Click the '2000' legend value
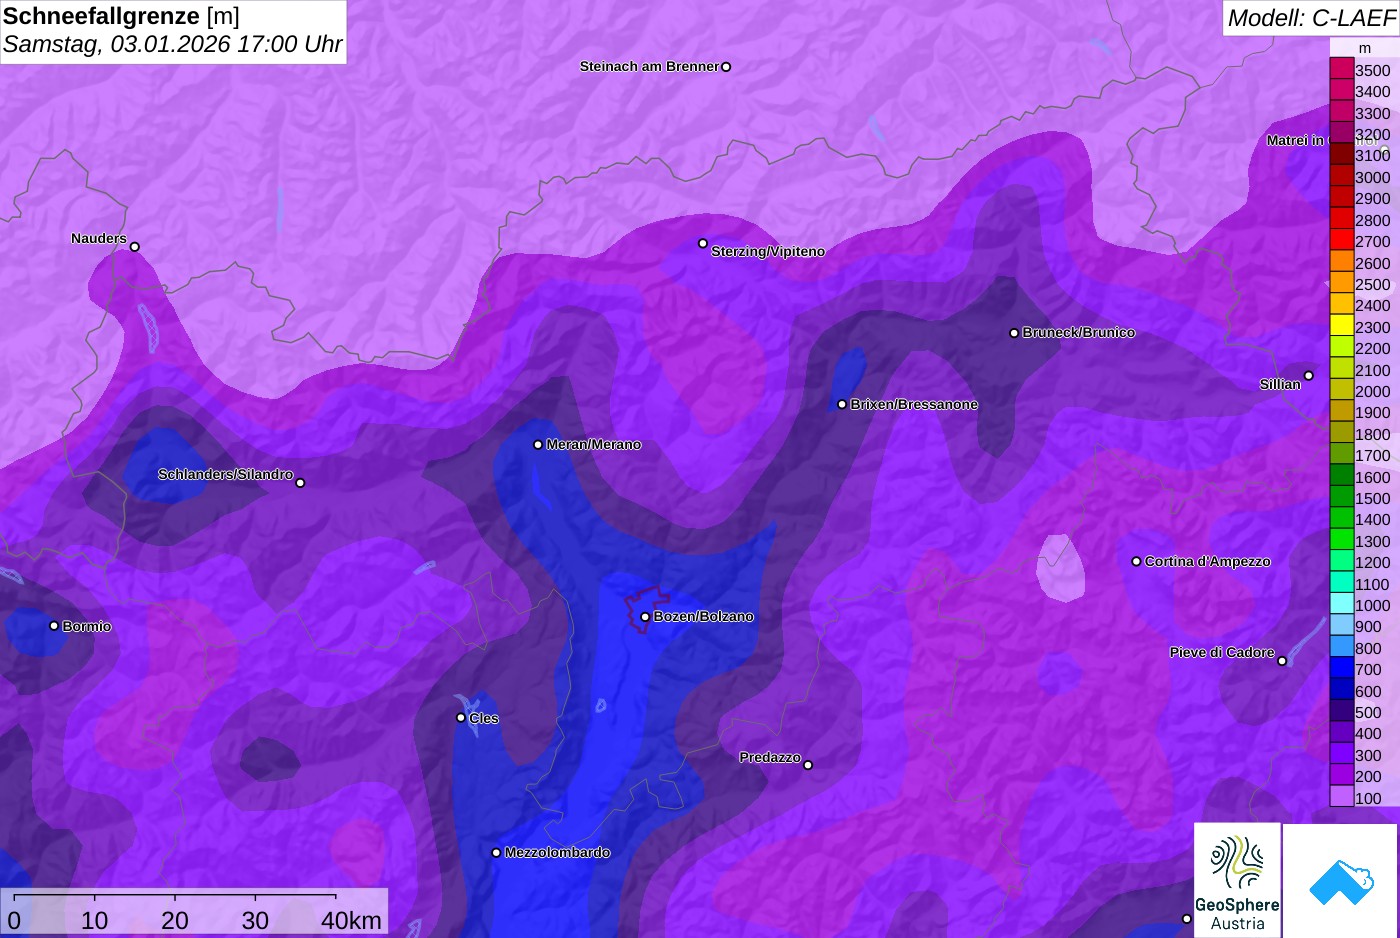 click(1372, 391)
